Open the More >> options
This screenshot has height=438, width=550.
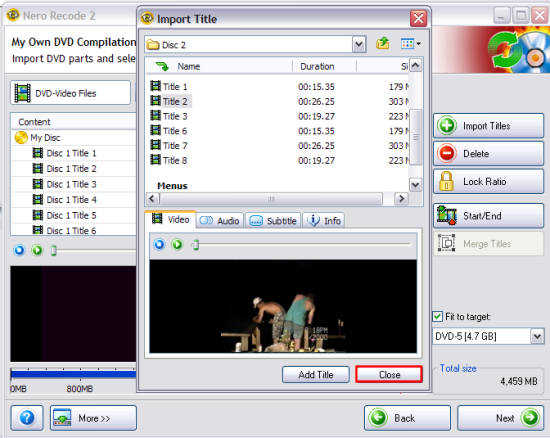click(93, 418)
